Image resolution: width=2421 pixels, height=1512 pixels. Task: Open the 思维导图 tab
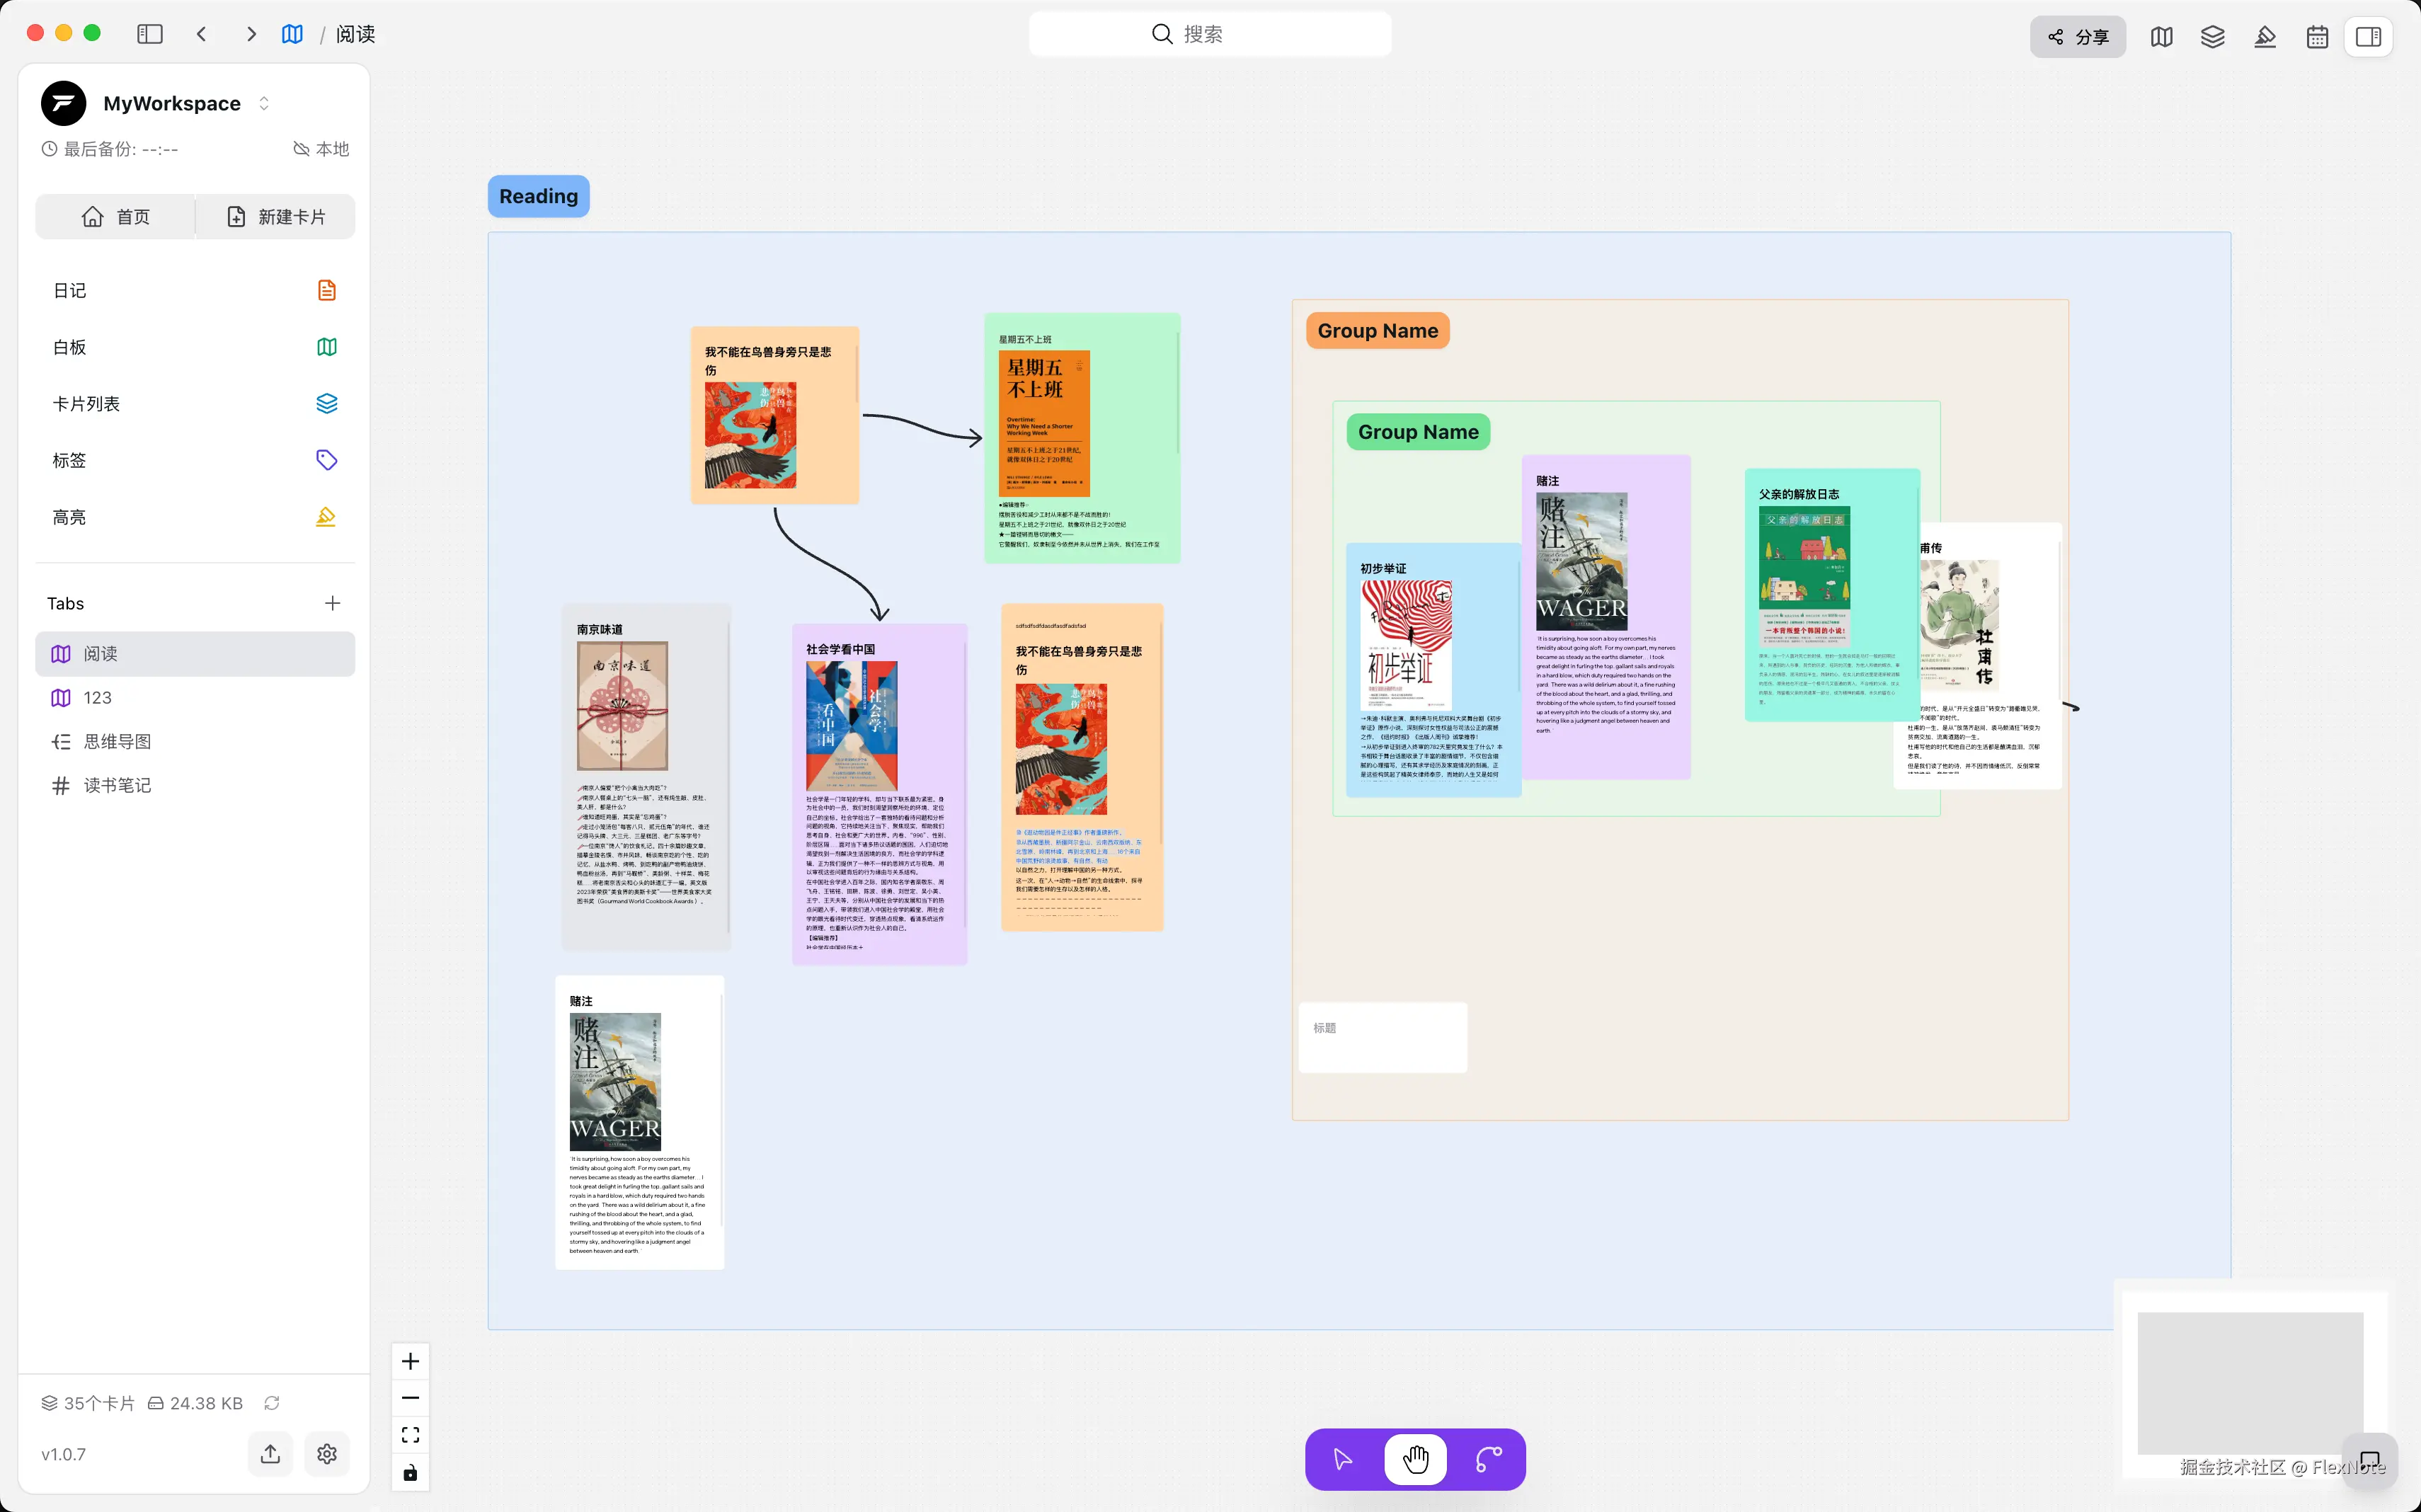pyautogui.click(x=117, y=742)
